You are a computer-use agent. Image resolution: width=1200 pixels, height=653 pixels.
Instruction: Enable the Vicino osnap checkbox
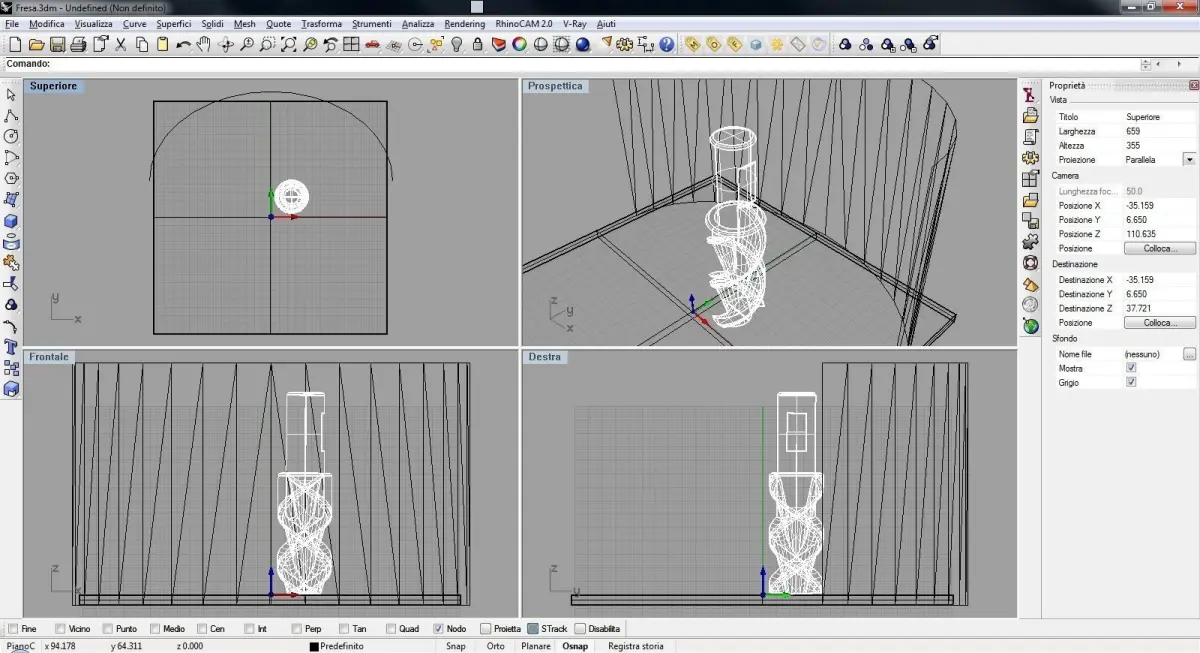pyautogui.click(x=61, y=629)
